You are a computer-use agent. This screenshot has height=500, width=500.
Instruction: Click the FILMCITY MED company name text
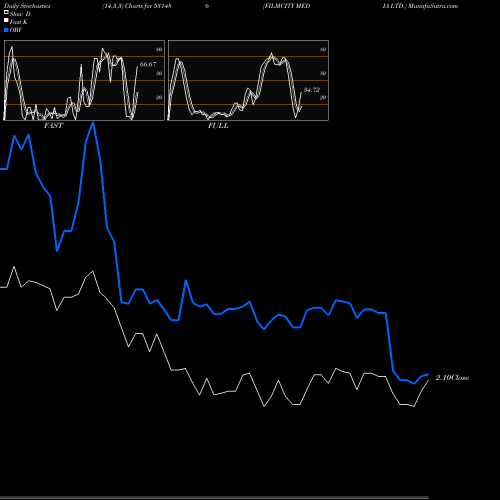pyautogui.click(x=287, y=6)
